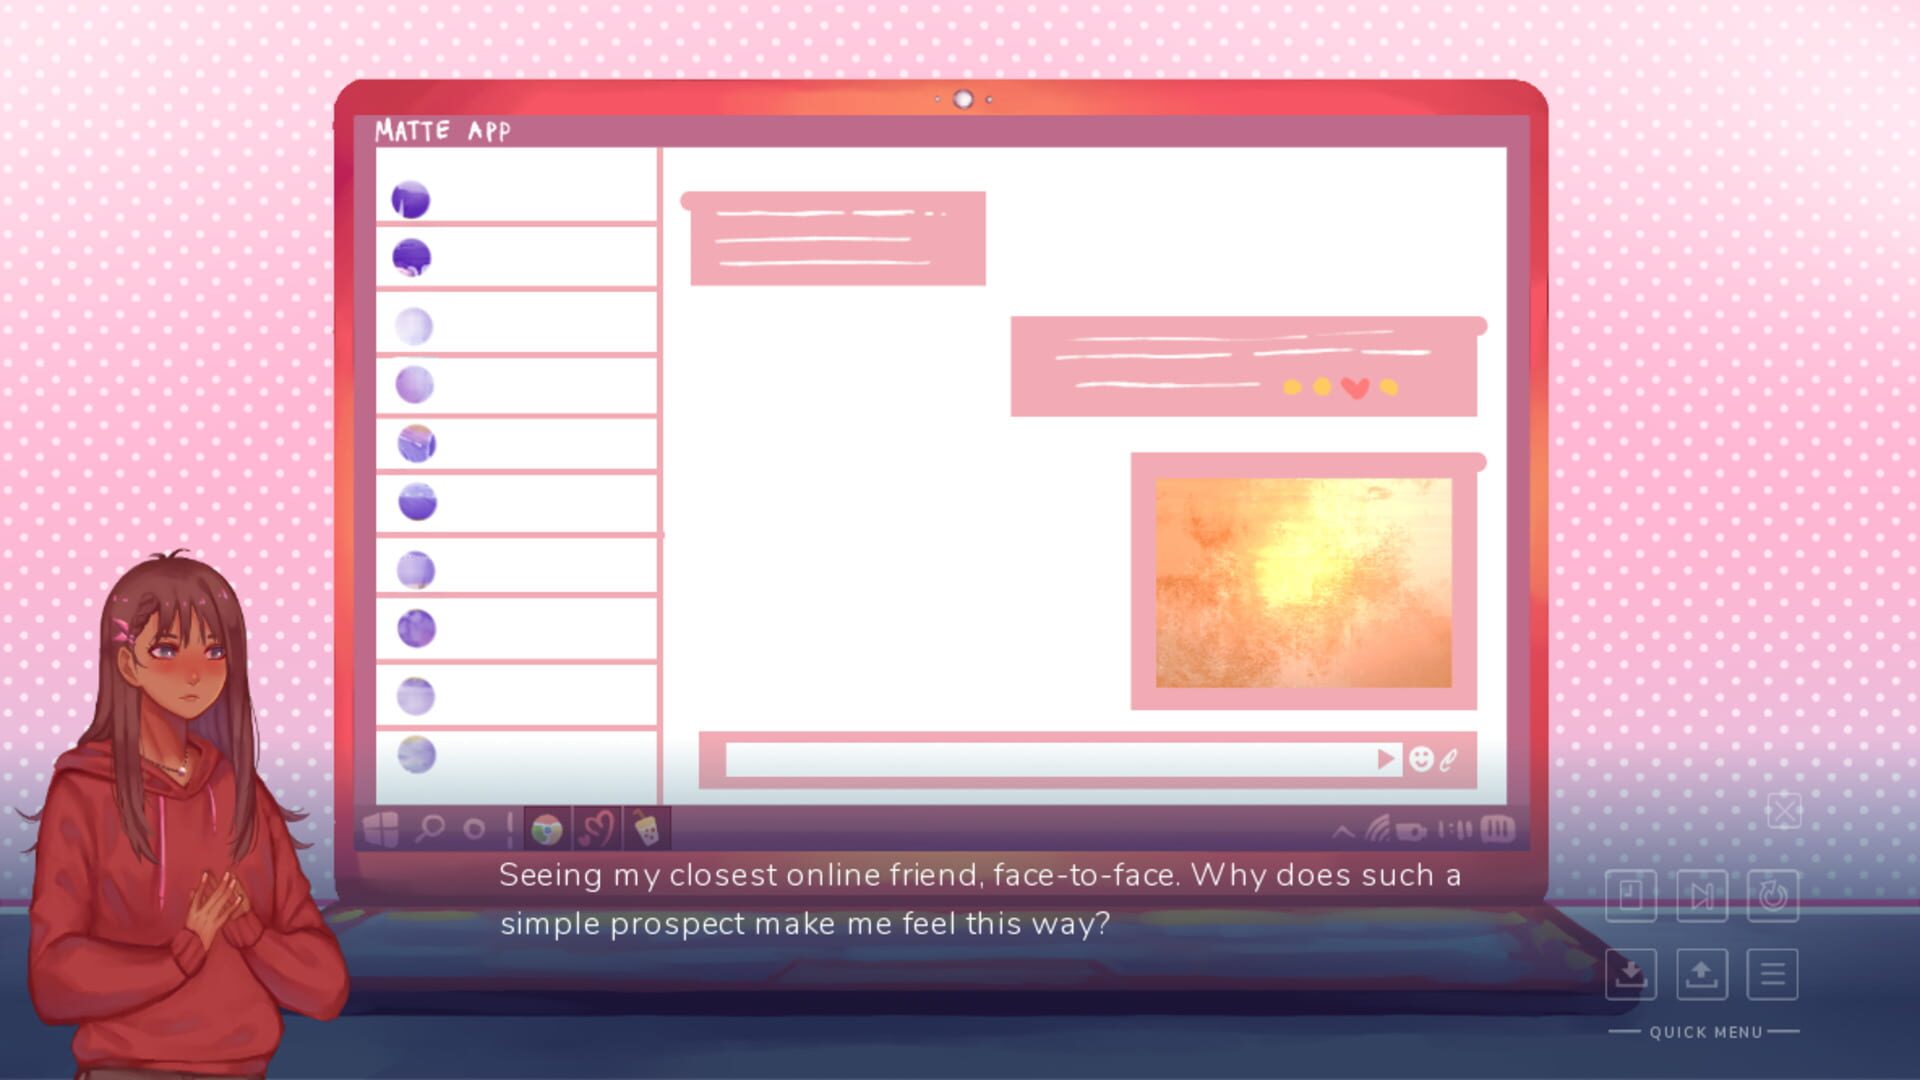Click the save (download arrow) icon
The width and height of the screenshot is (1920, 1080).
(x=1631, y=974)
